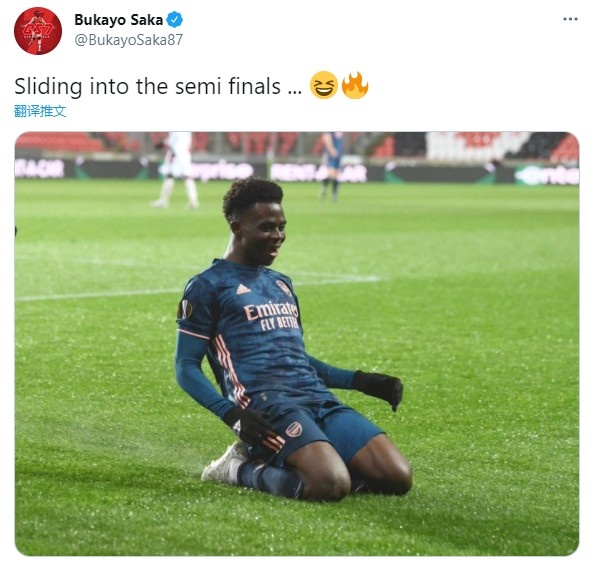Click the blue verified badge

click(x=175, y=20)
